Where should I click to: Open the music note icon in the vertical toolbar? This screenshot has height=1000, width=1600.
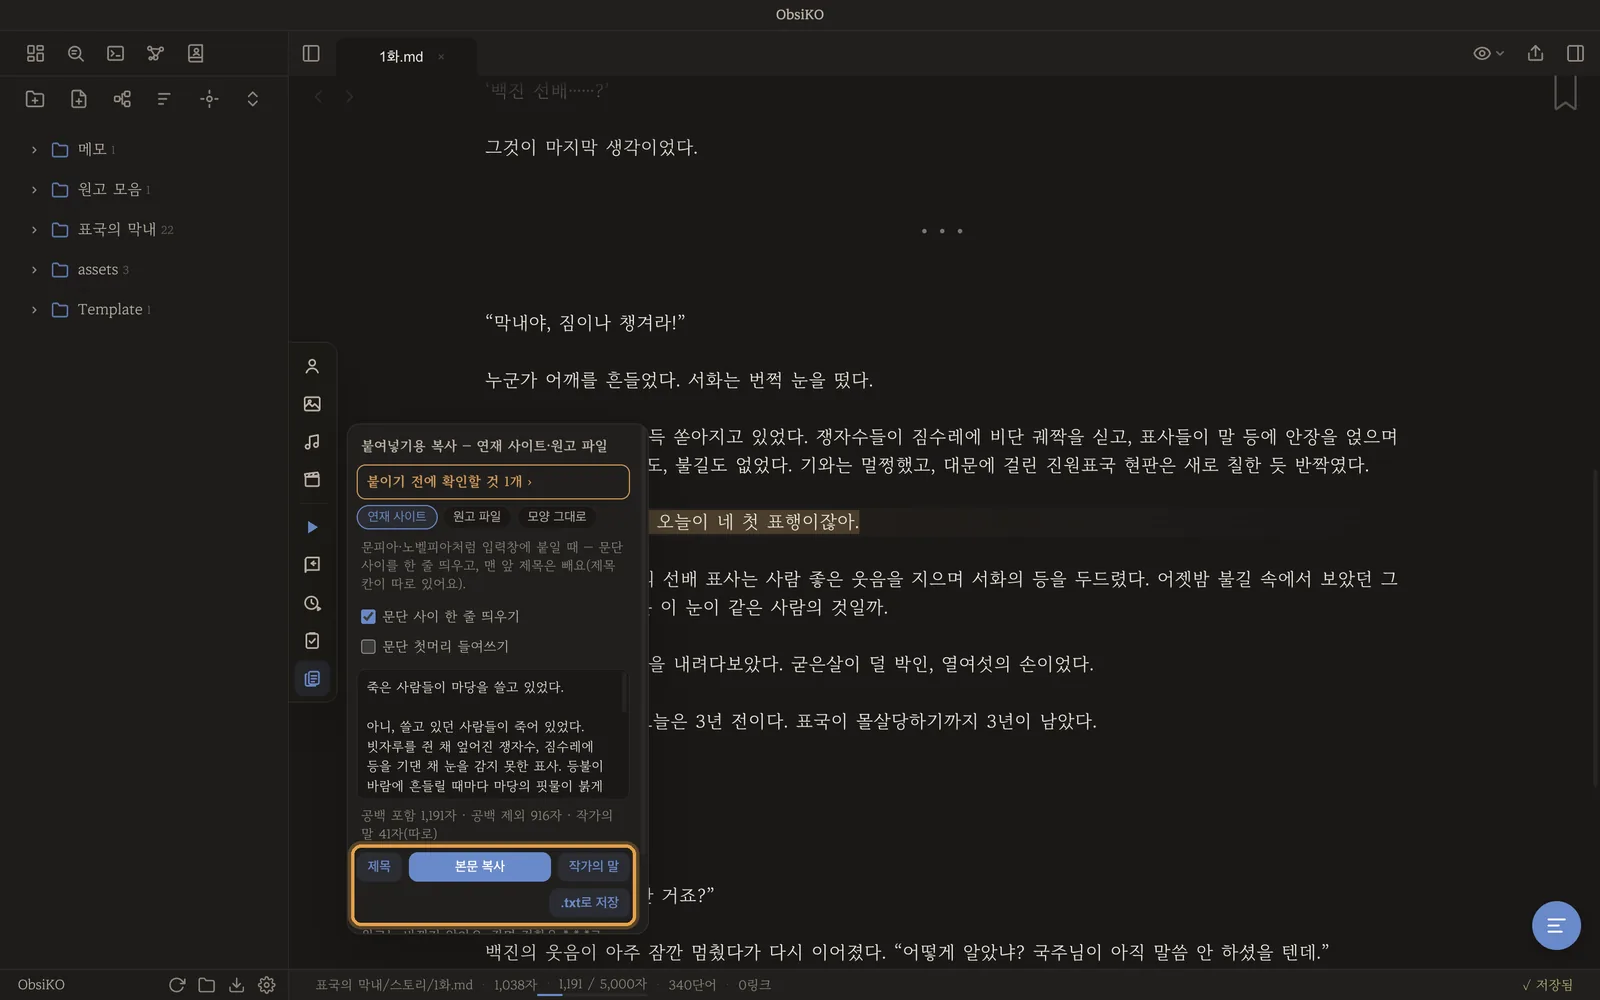tap(312, 442)
